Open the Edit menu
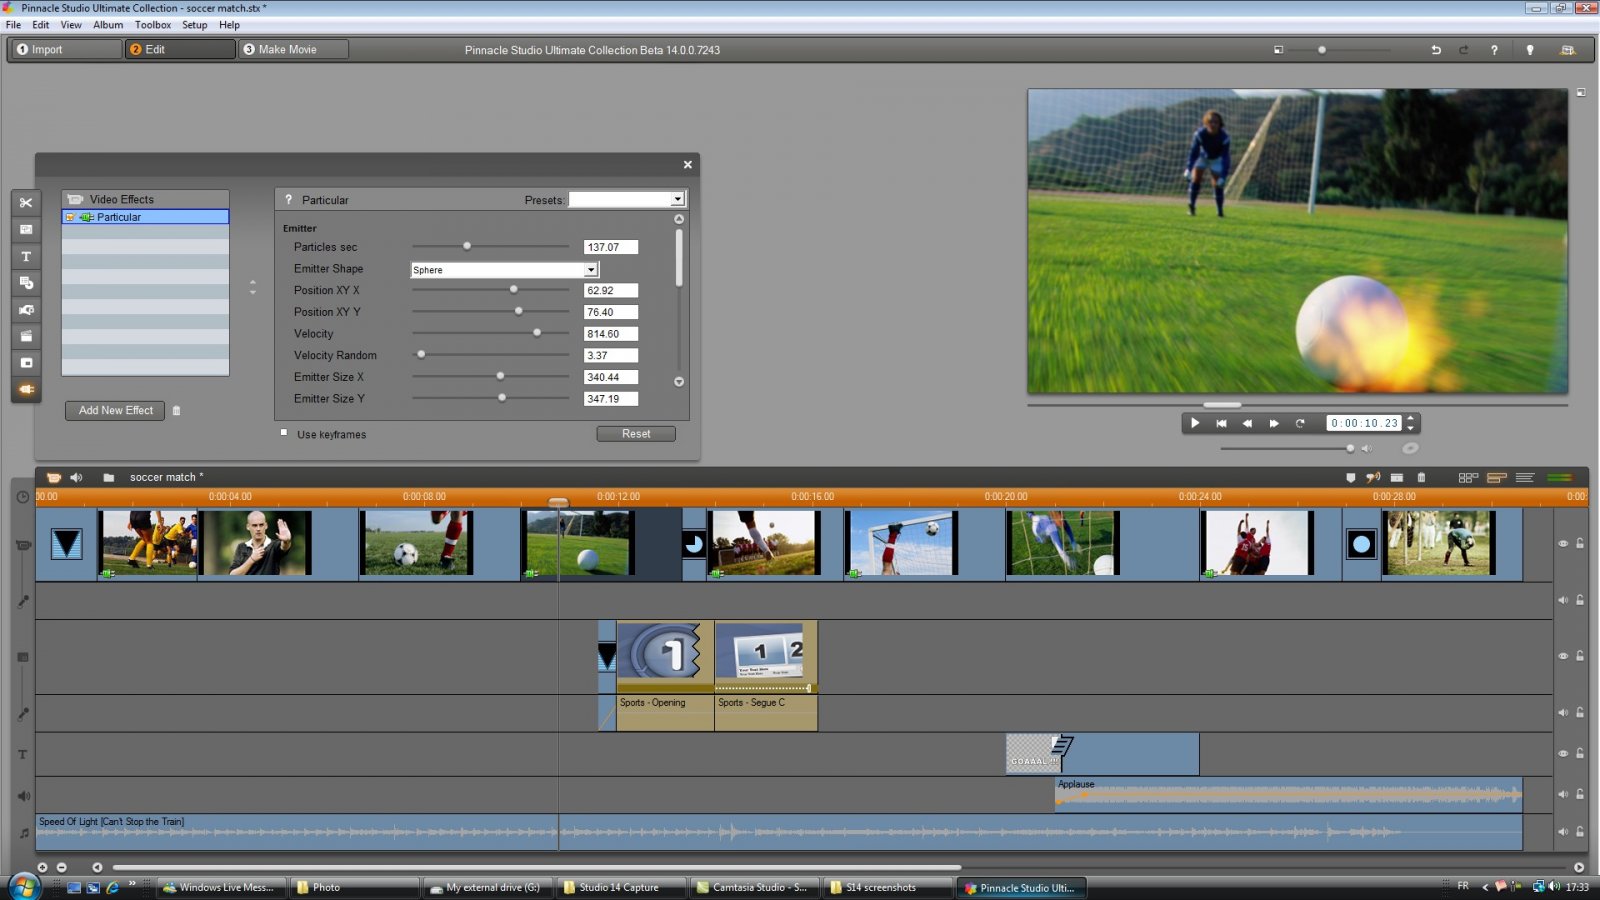The height and width of the screenshot is (900, 1600). [40, 25]
